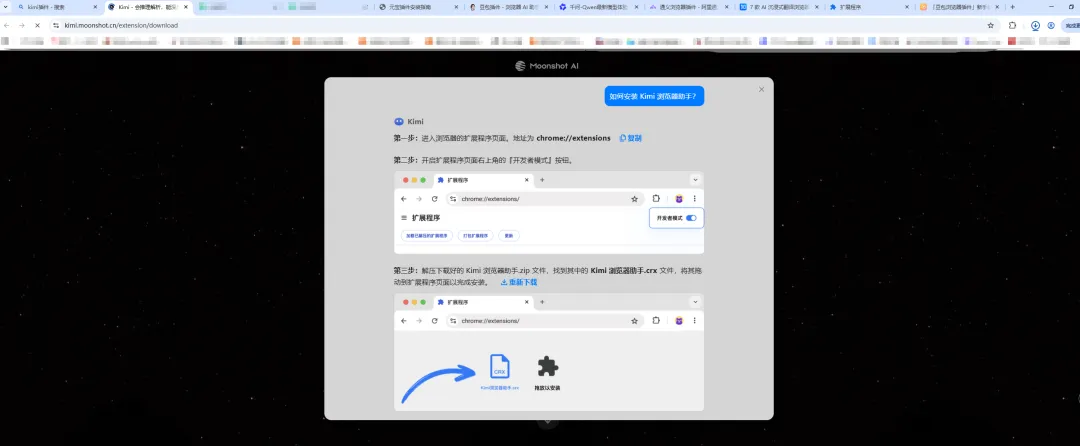Click the Kimi avatar icon in dialog
Viewport: 1080px width, 446px height.
(399, 121)
